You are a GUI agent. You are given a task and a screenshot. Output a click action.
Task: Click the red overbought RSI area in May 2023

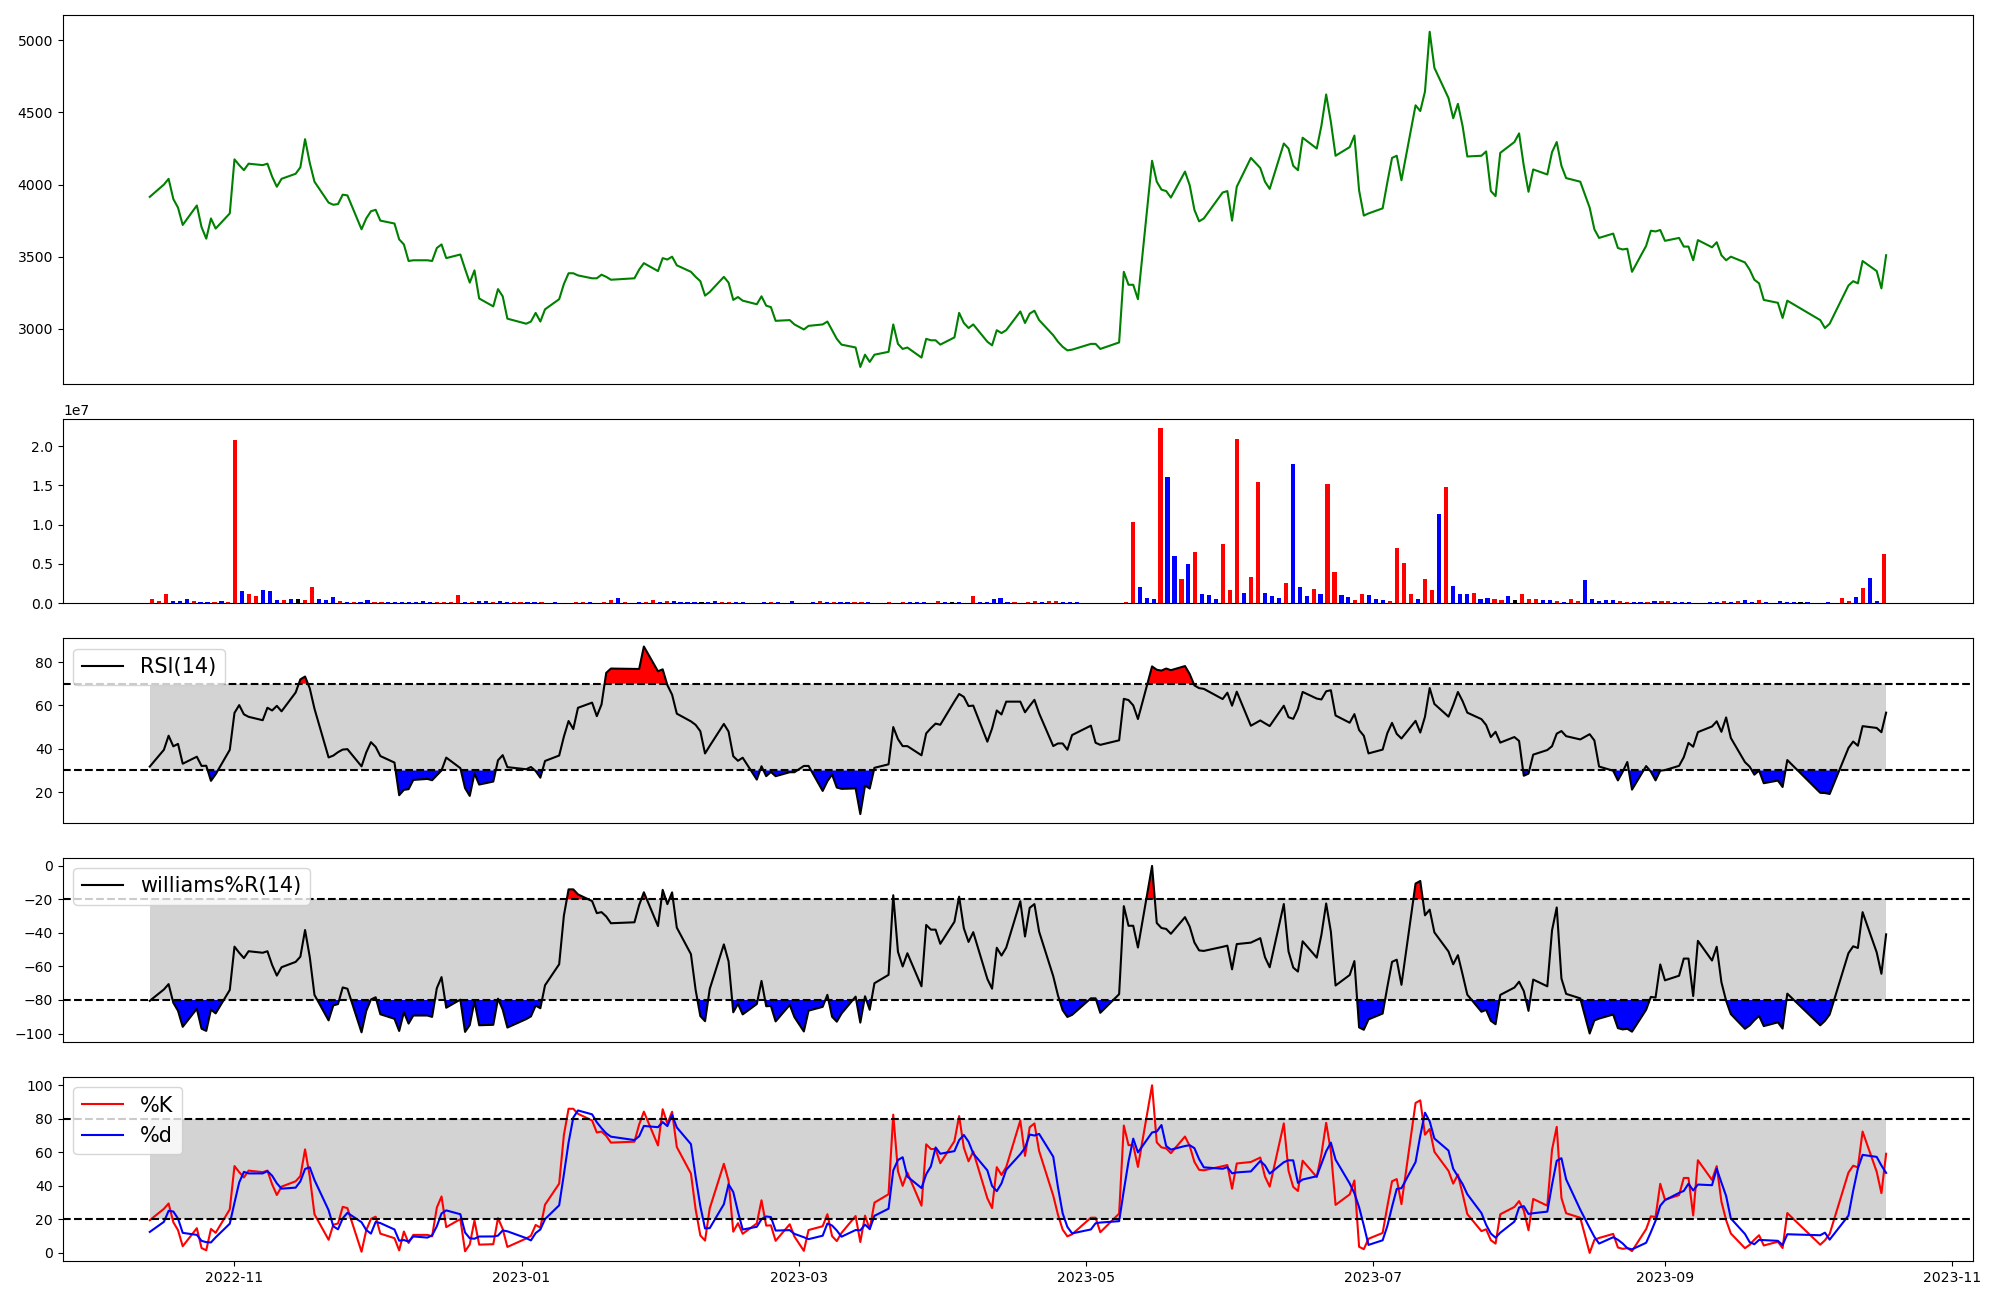coord(1170,675)
